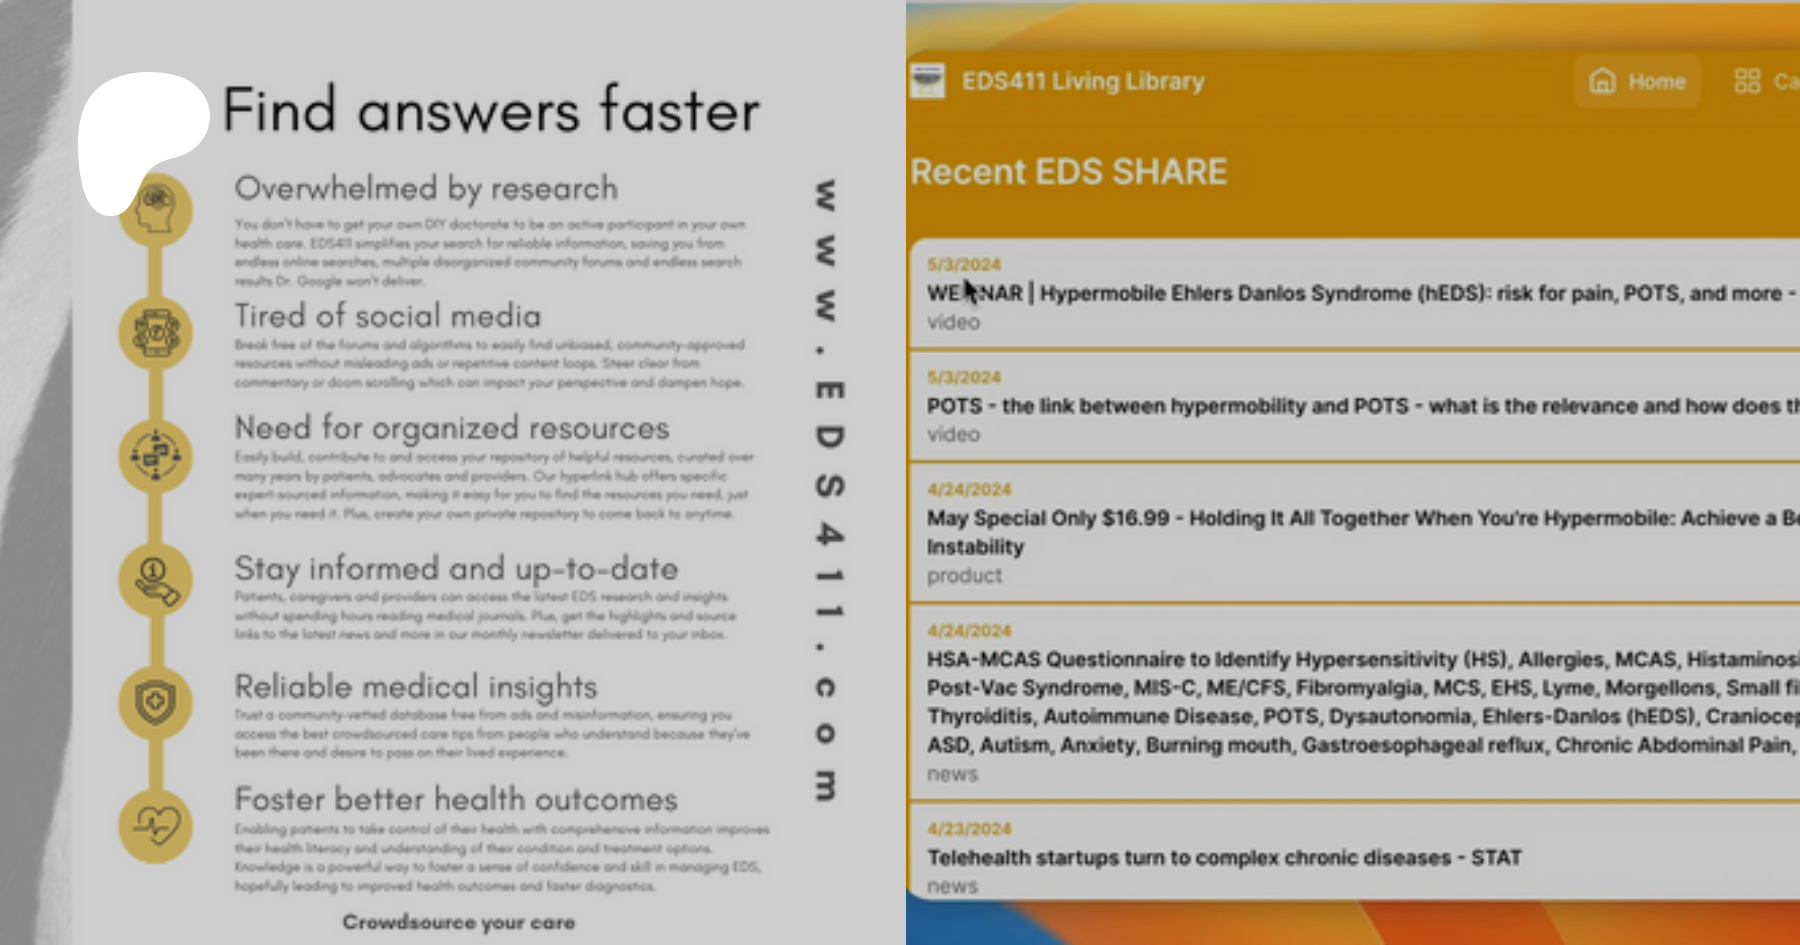The height and width of the screenshot is (945, 1800).
Task: Click the EDS411 Living Library logo icon
Action: point(927,81)
